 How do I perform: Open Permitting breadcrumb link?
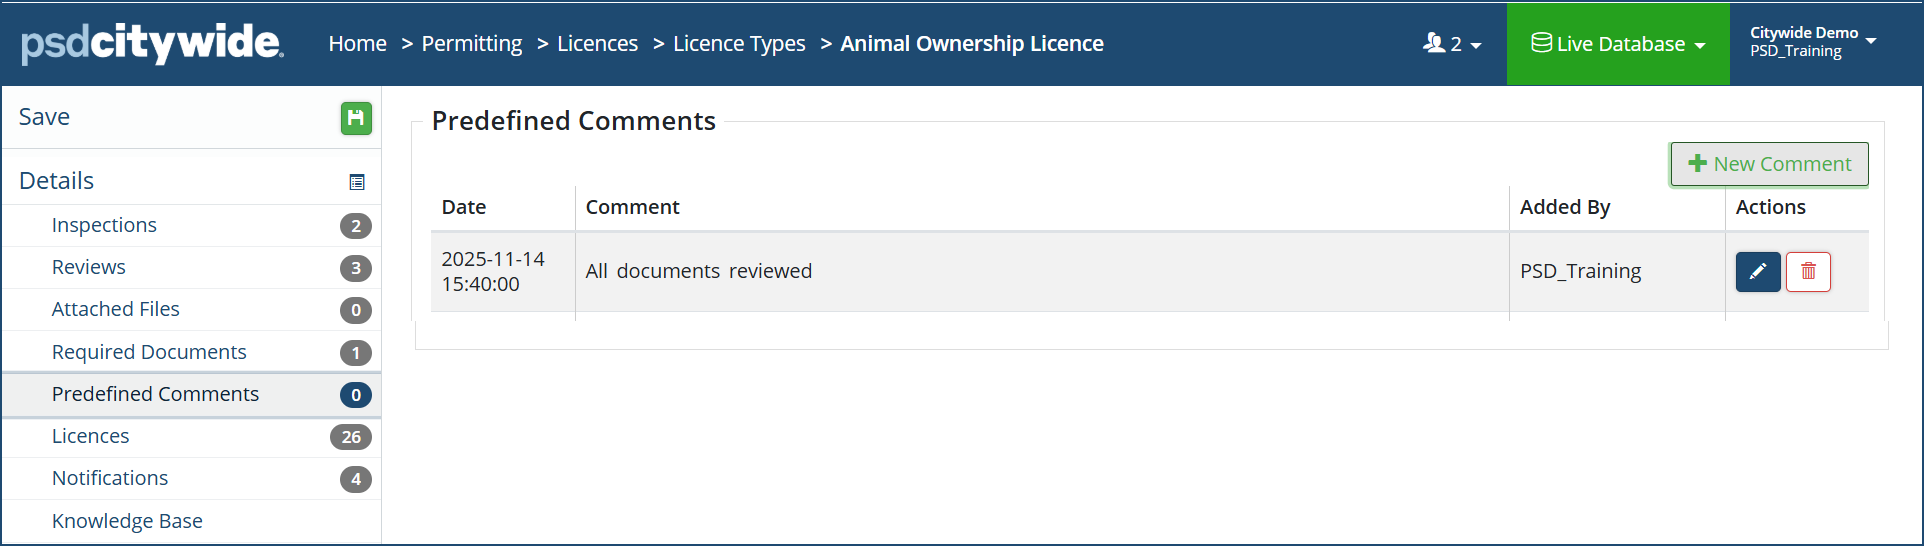pos(471,44)
